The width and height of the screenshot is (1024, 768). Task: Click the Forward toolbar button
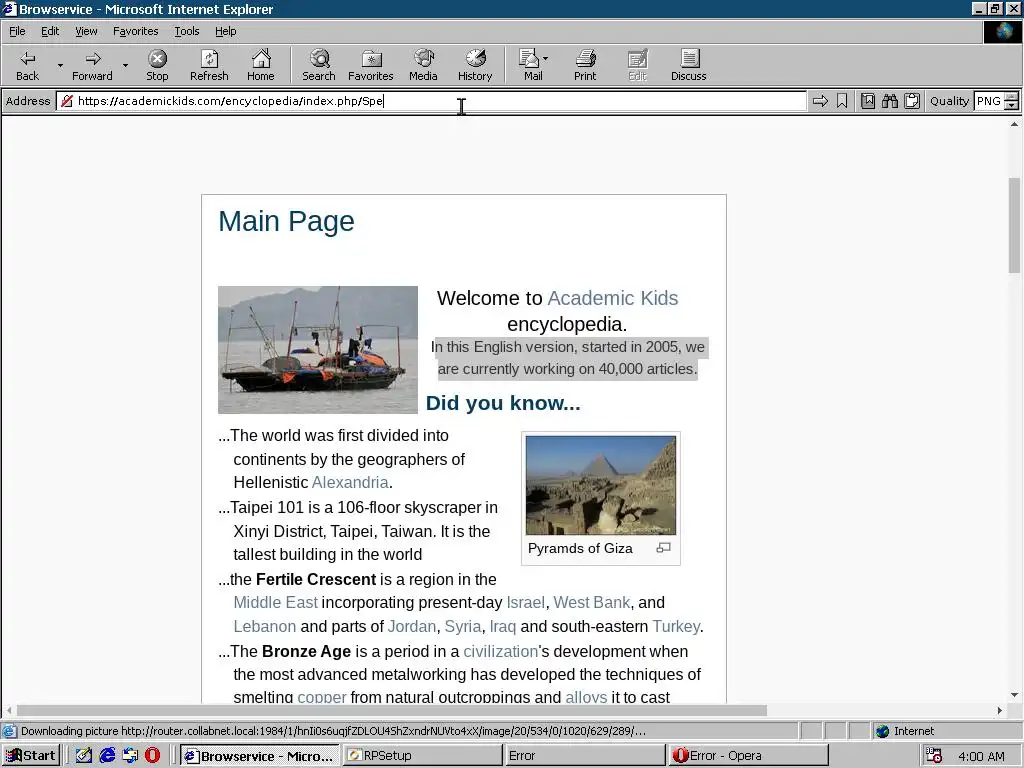pyautogui.click(x=92, y=65)
